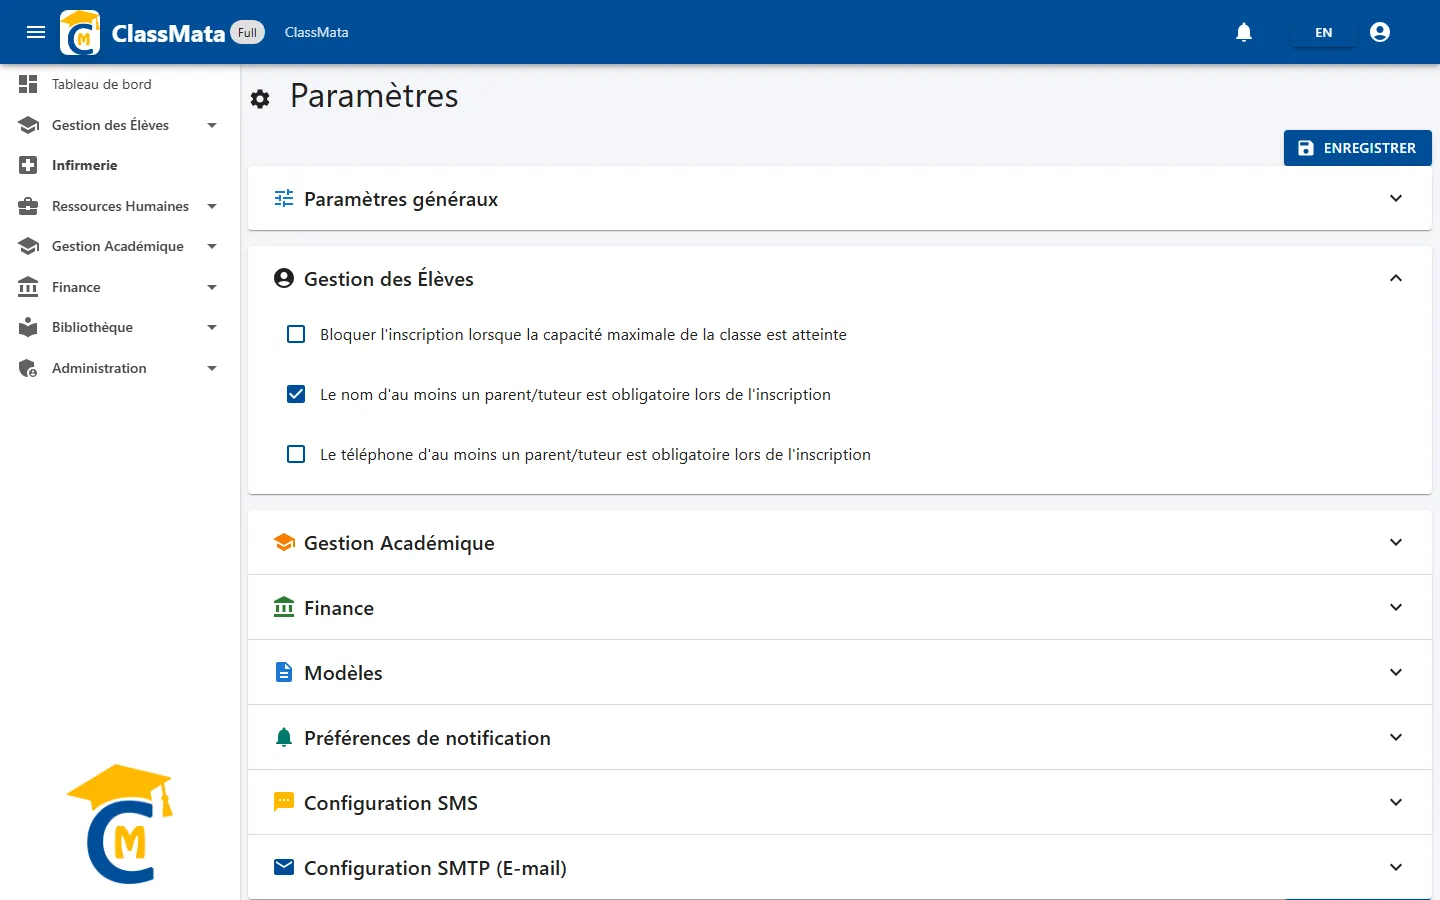This screenshot has height=900, width=1440.
Task: Switch language with the EN button
Action: click(1324, 32)
